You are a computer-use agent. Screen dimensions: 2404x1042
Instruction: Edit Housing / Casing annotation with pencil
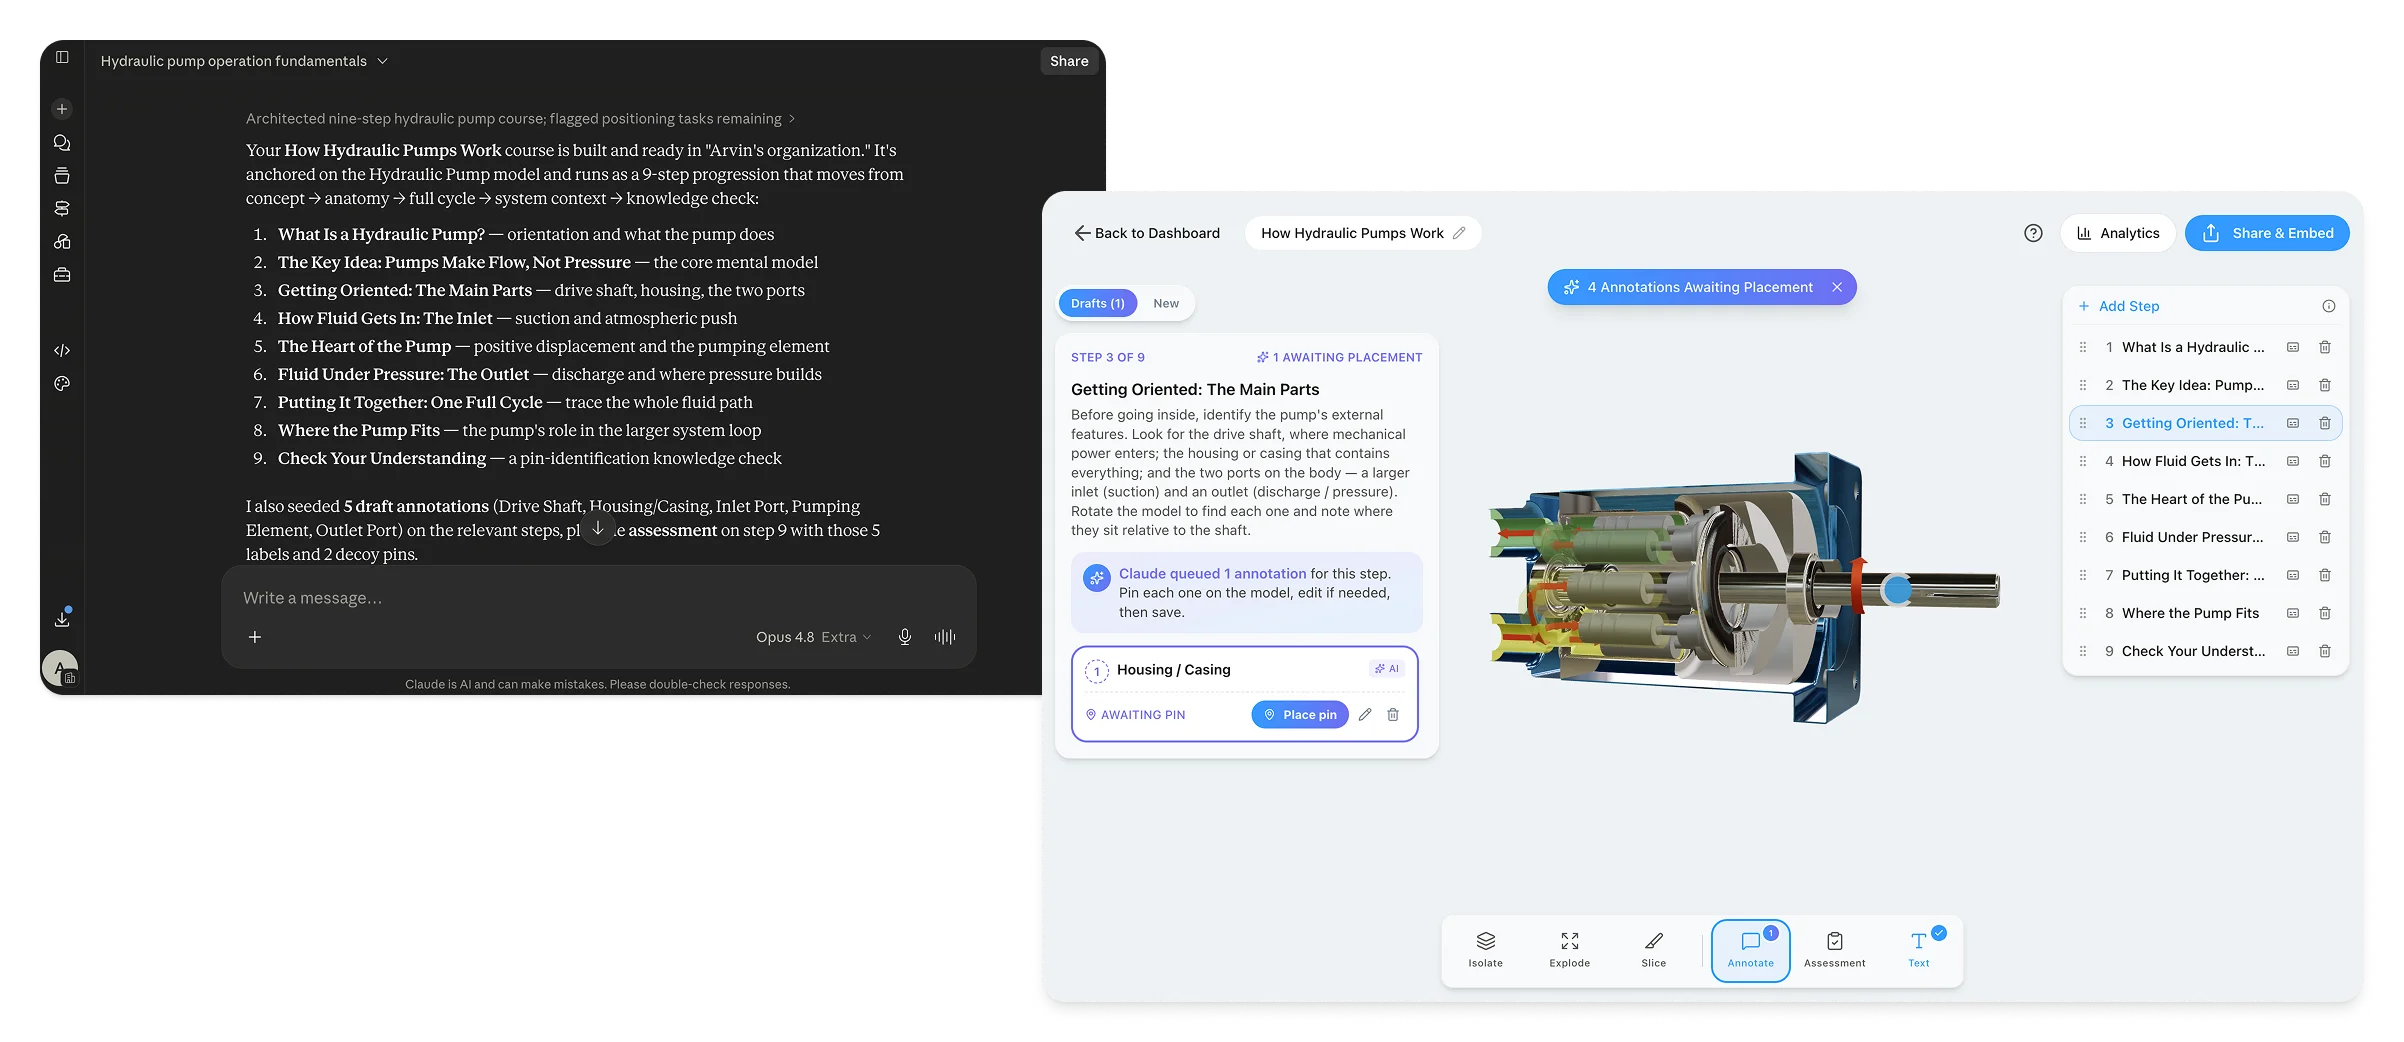pyautogui.click(x=1365, y=715)
